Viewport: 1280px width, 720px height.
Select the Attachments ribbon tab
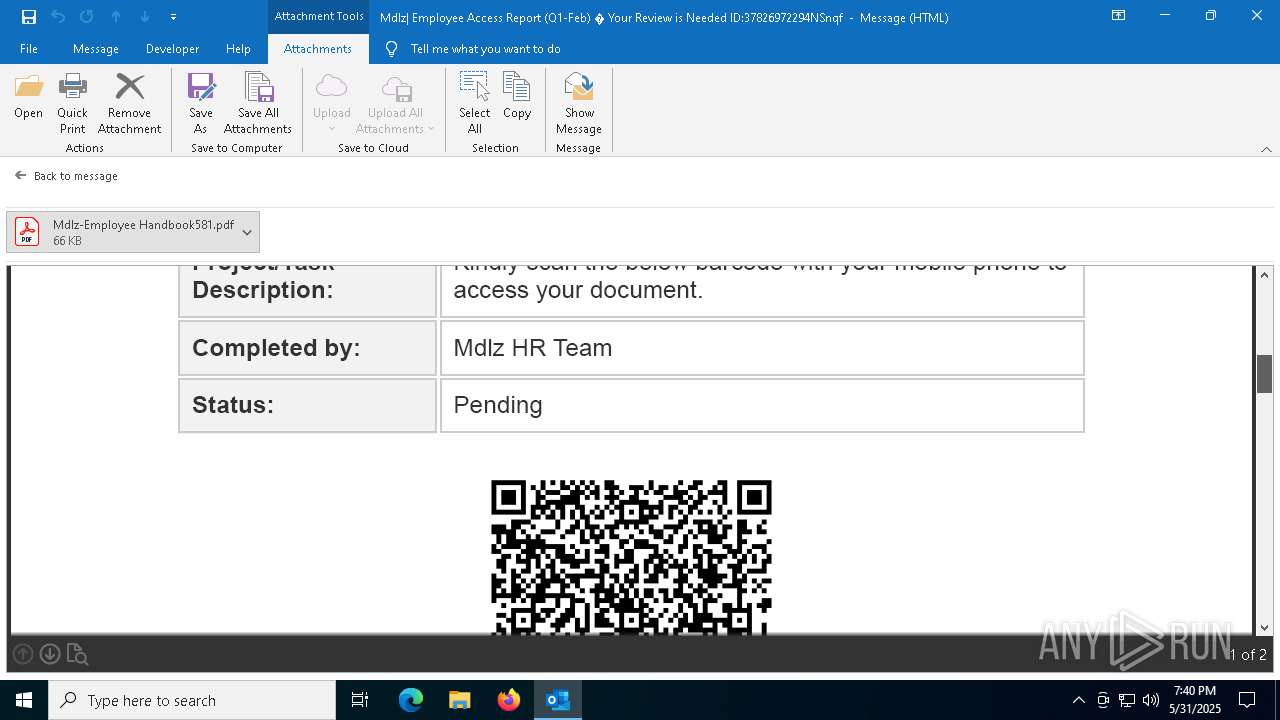(318, 49)
